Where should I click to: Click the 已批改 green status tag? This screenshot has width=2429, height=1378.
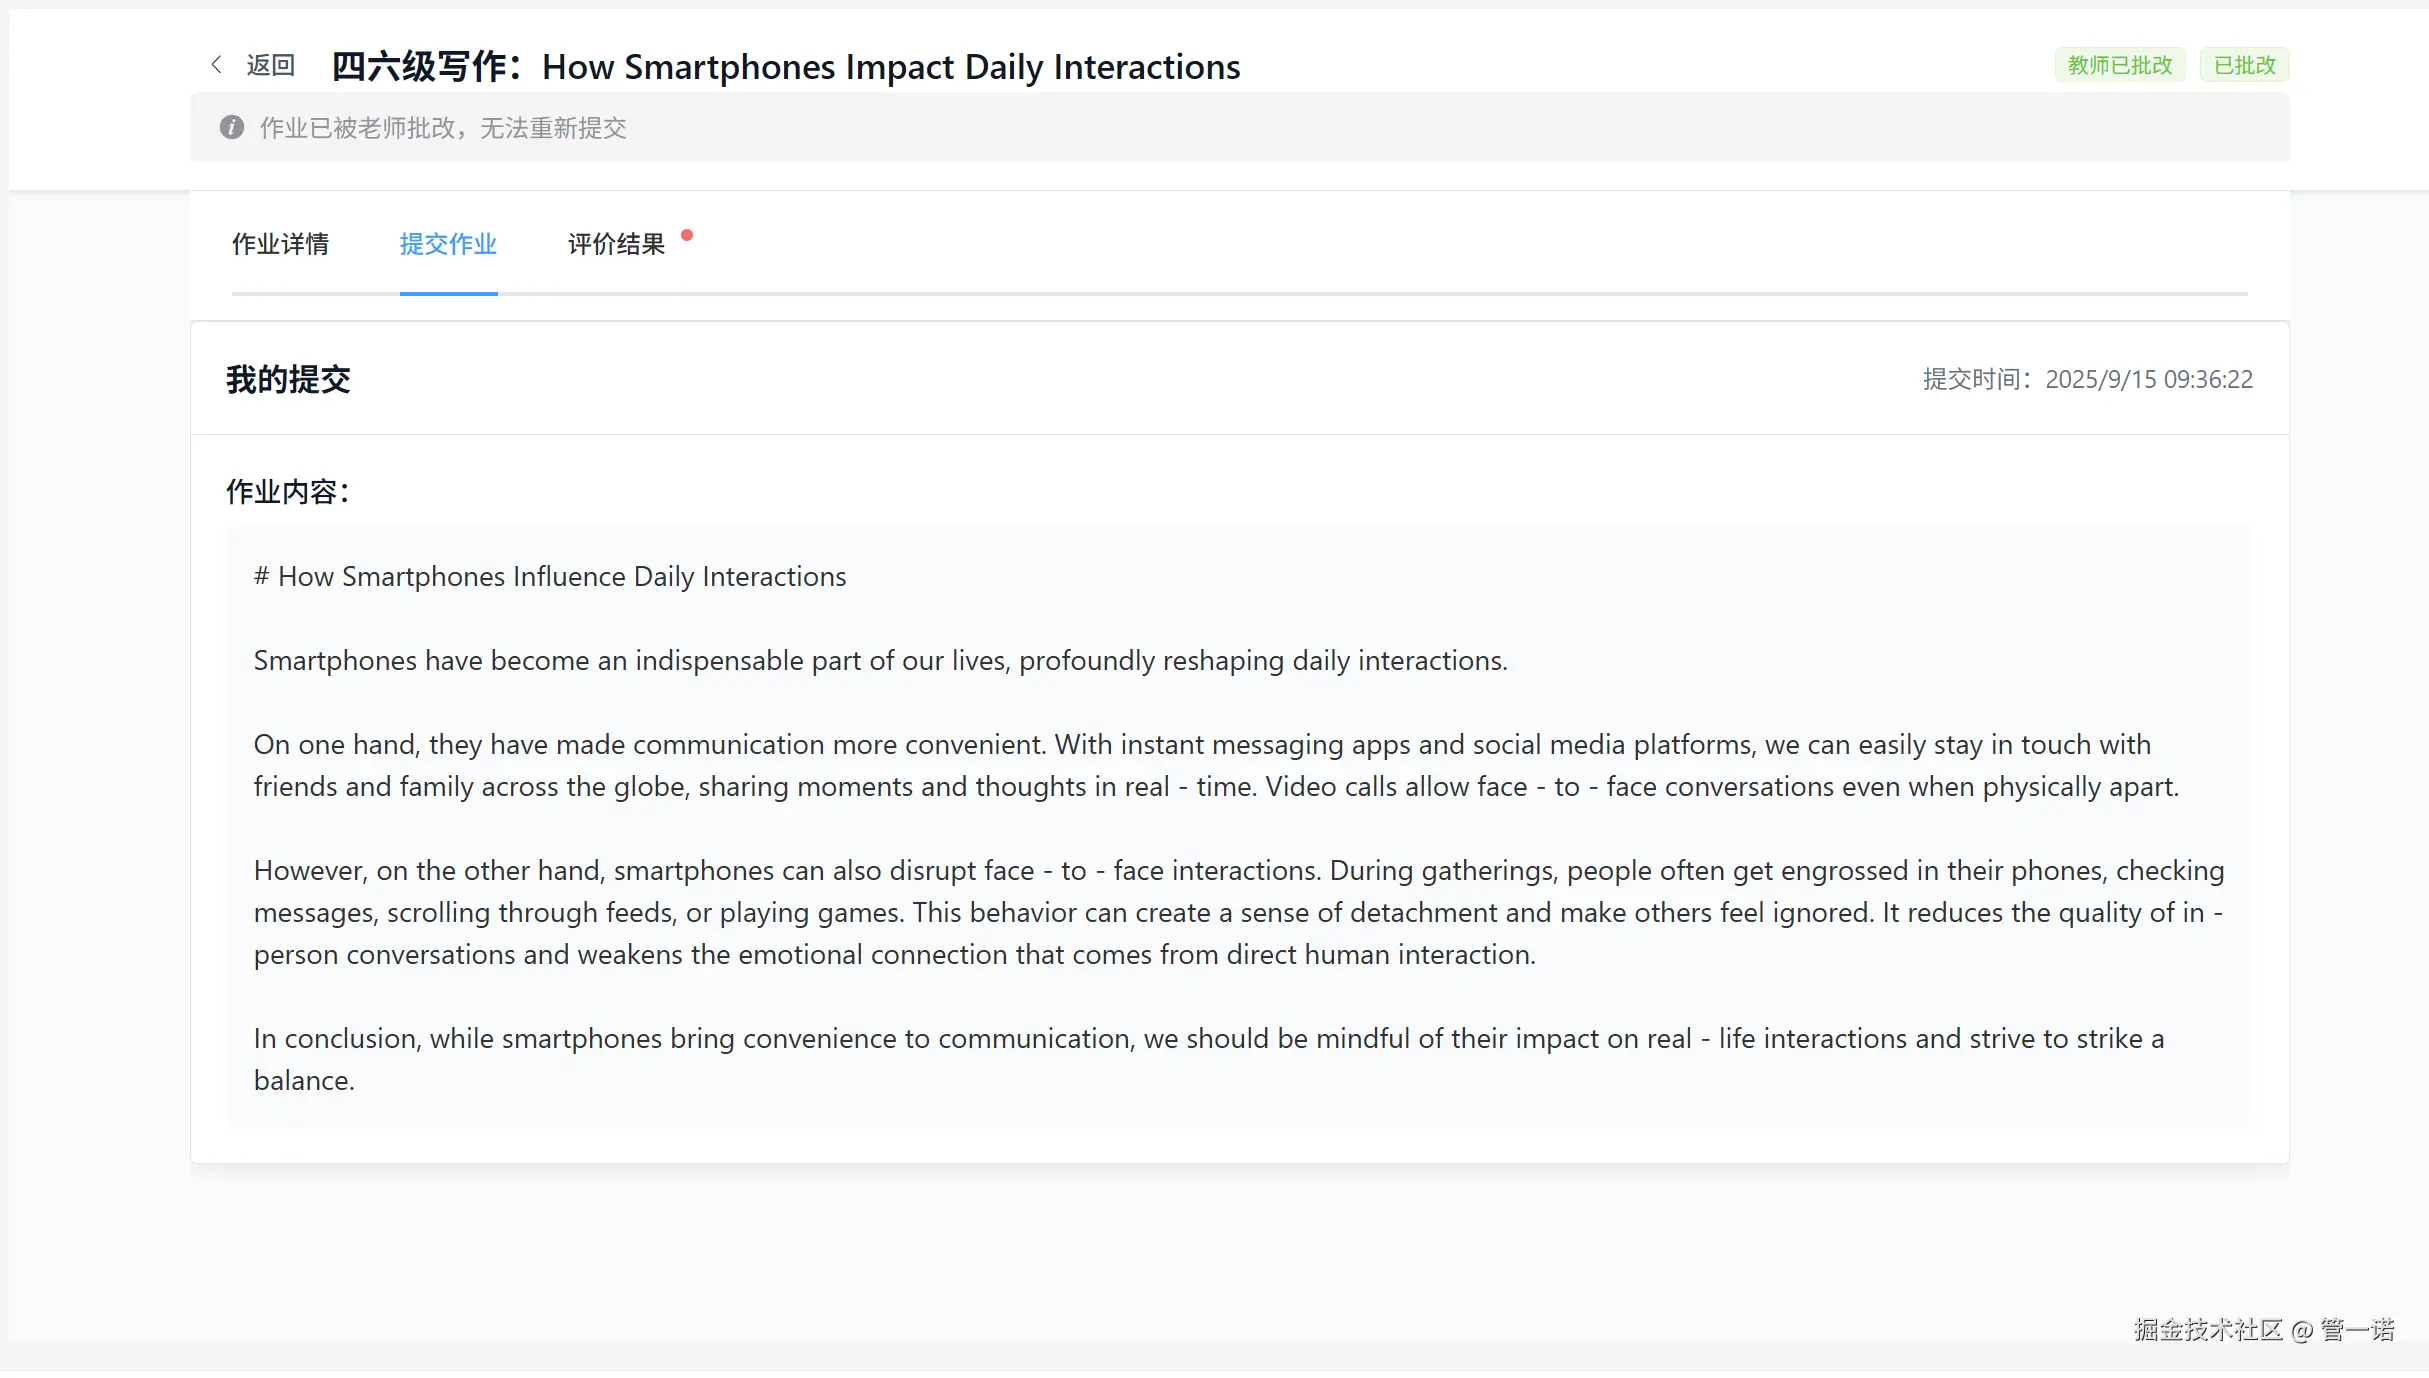click(2244, 65)
